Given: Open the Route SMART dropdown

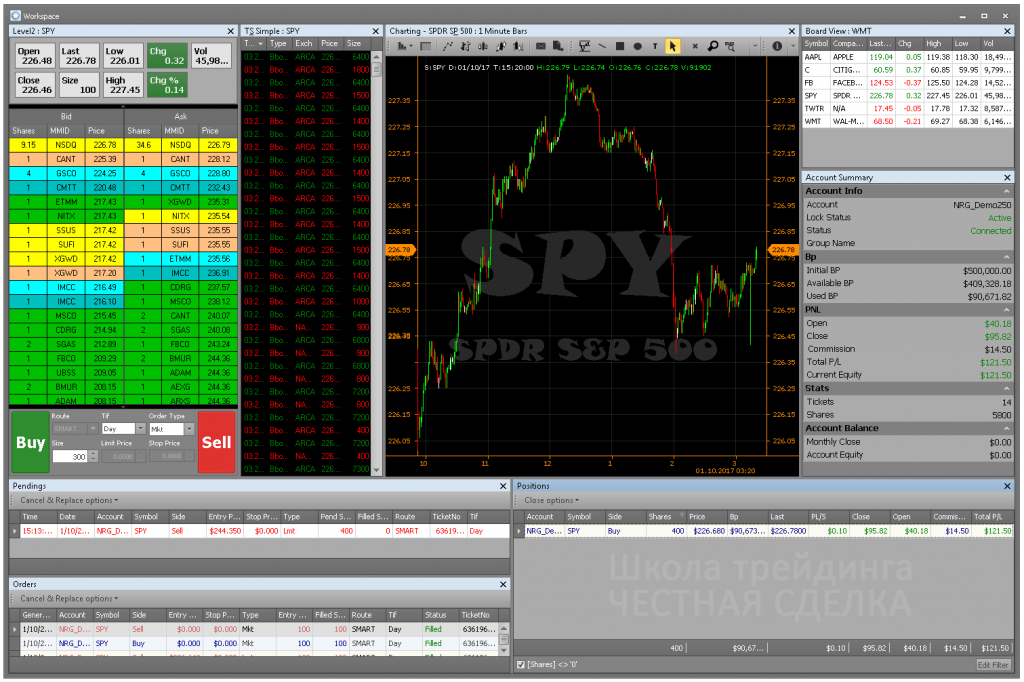Looking at the screenshot, I should click(93, 429).
